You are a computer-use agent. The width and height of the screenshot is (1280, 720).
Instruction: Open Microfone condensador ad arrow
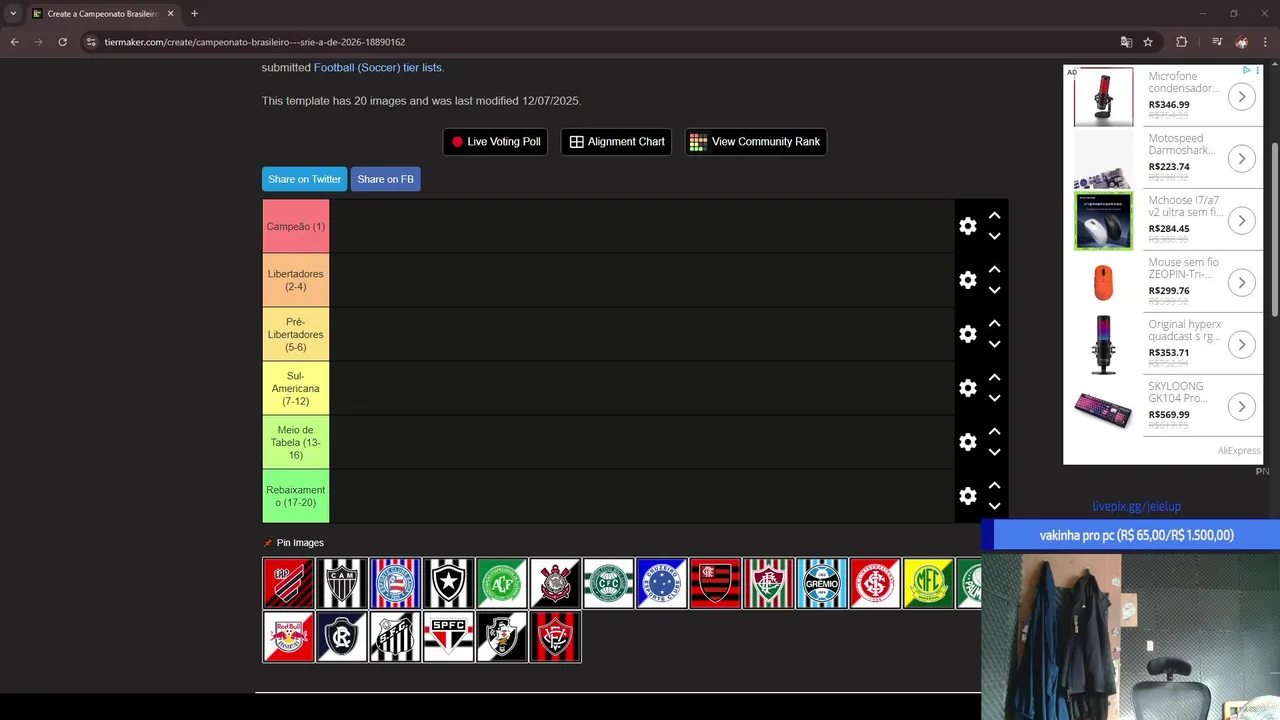coord(1241,97)
